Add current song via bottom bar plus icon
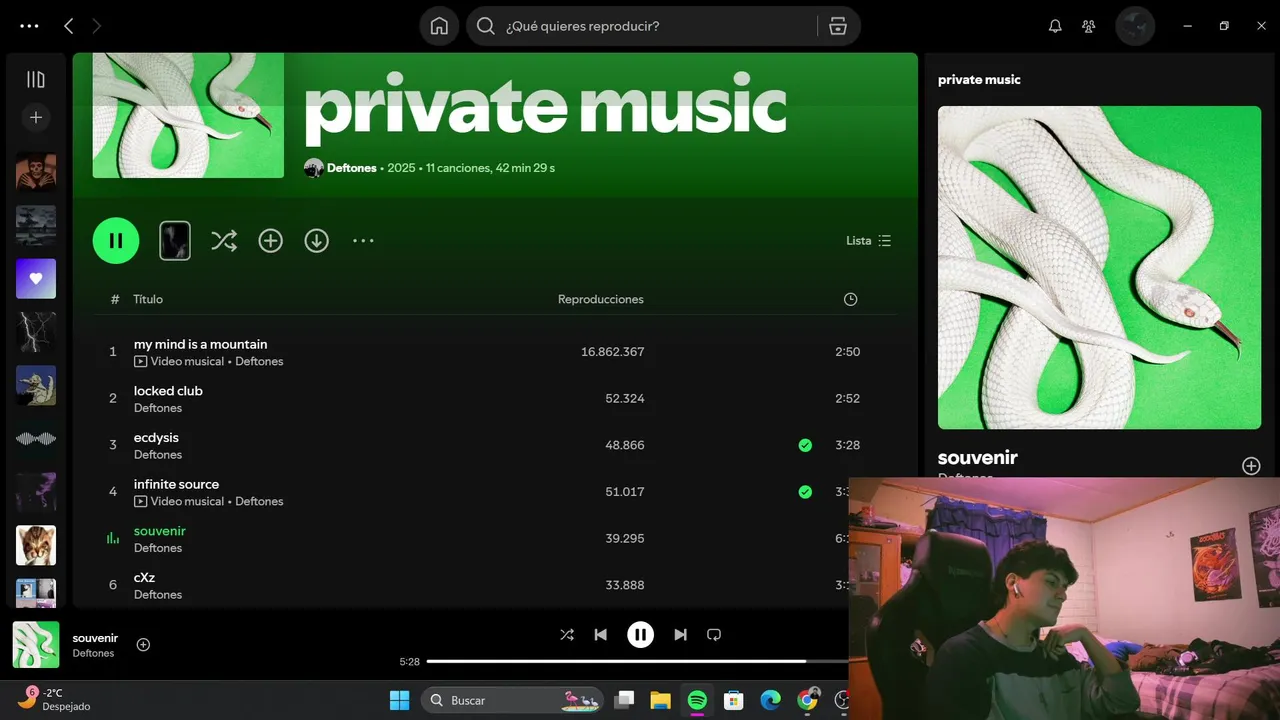This screenshot has width=1280, height=720. pos(143,645)
